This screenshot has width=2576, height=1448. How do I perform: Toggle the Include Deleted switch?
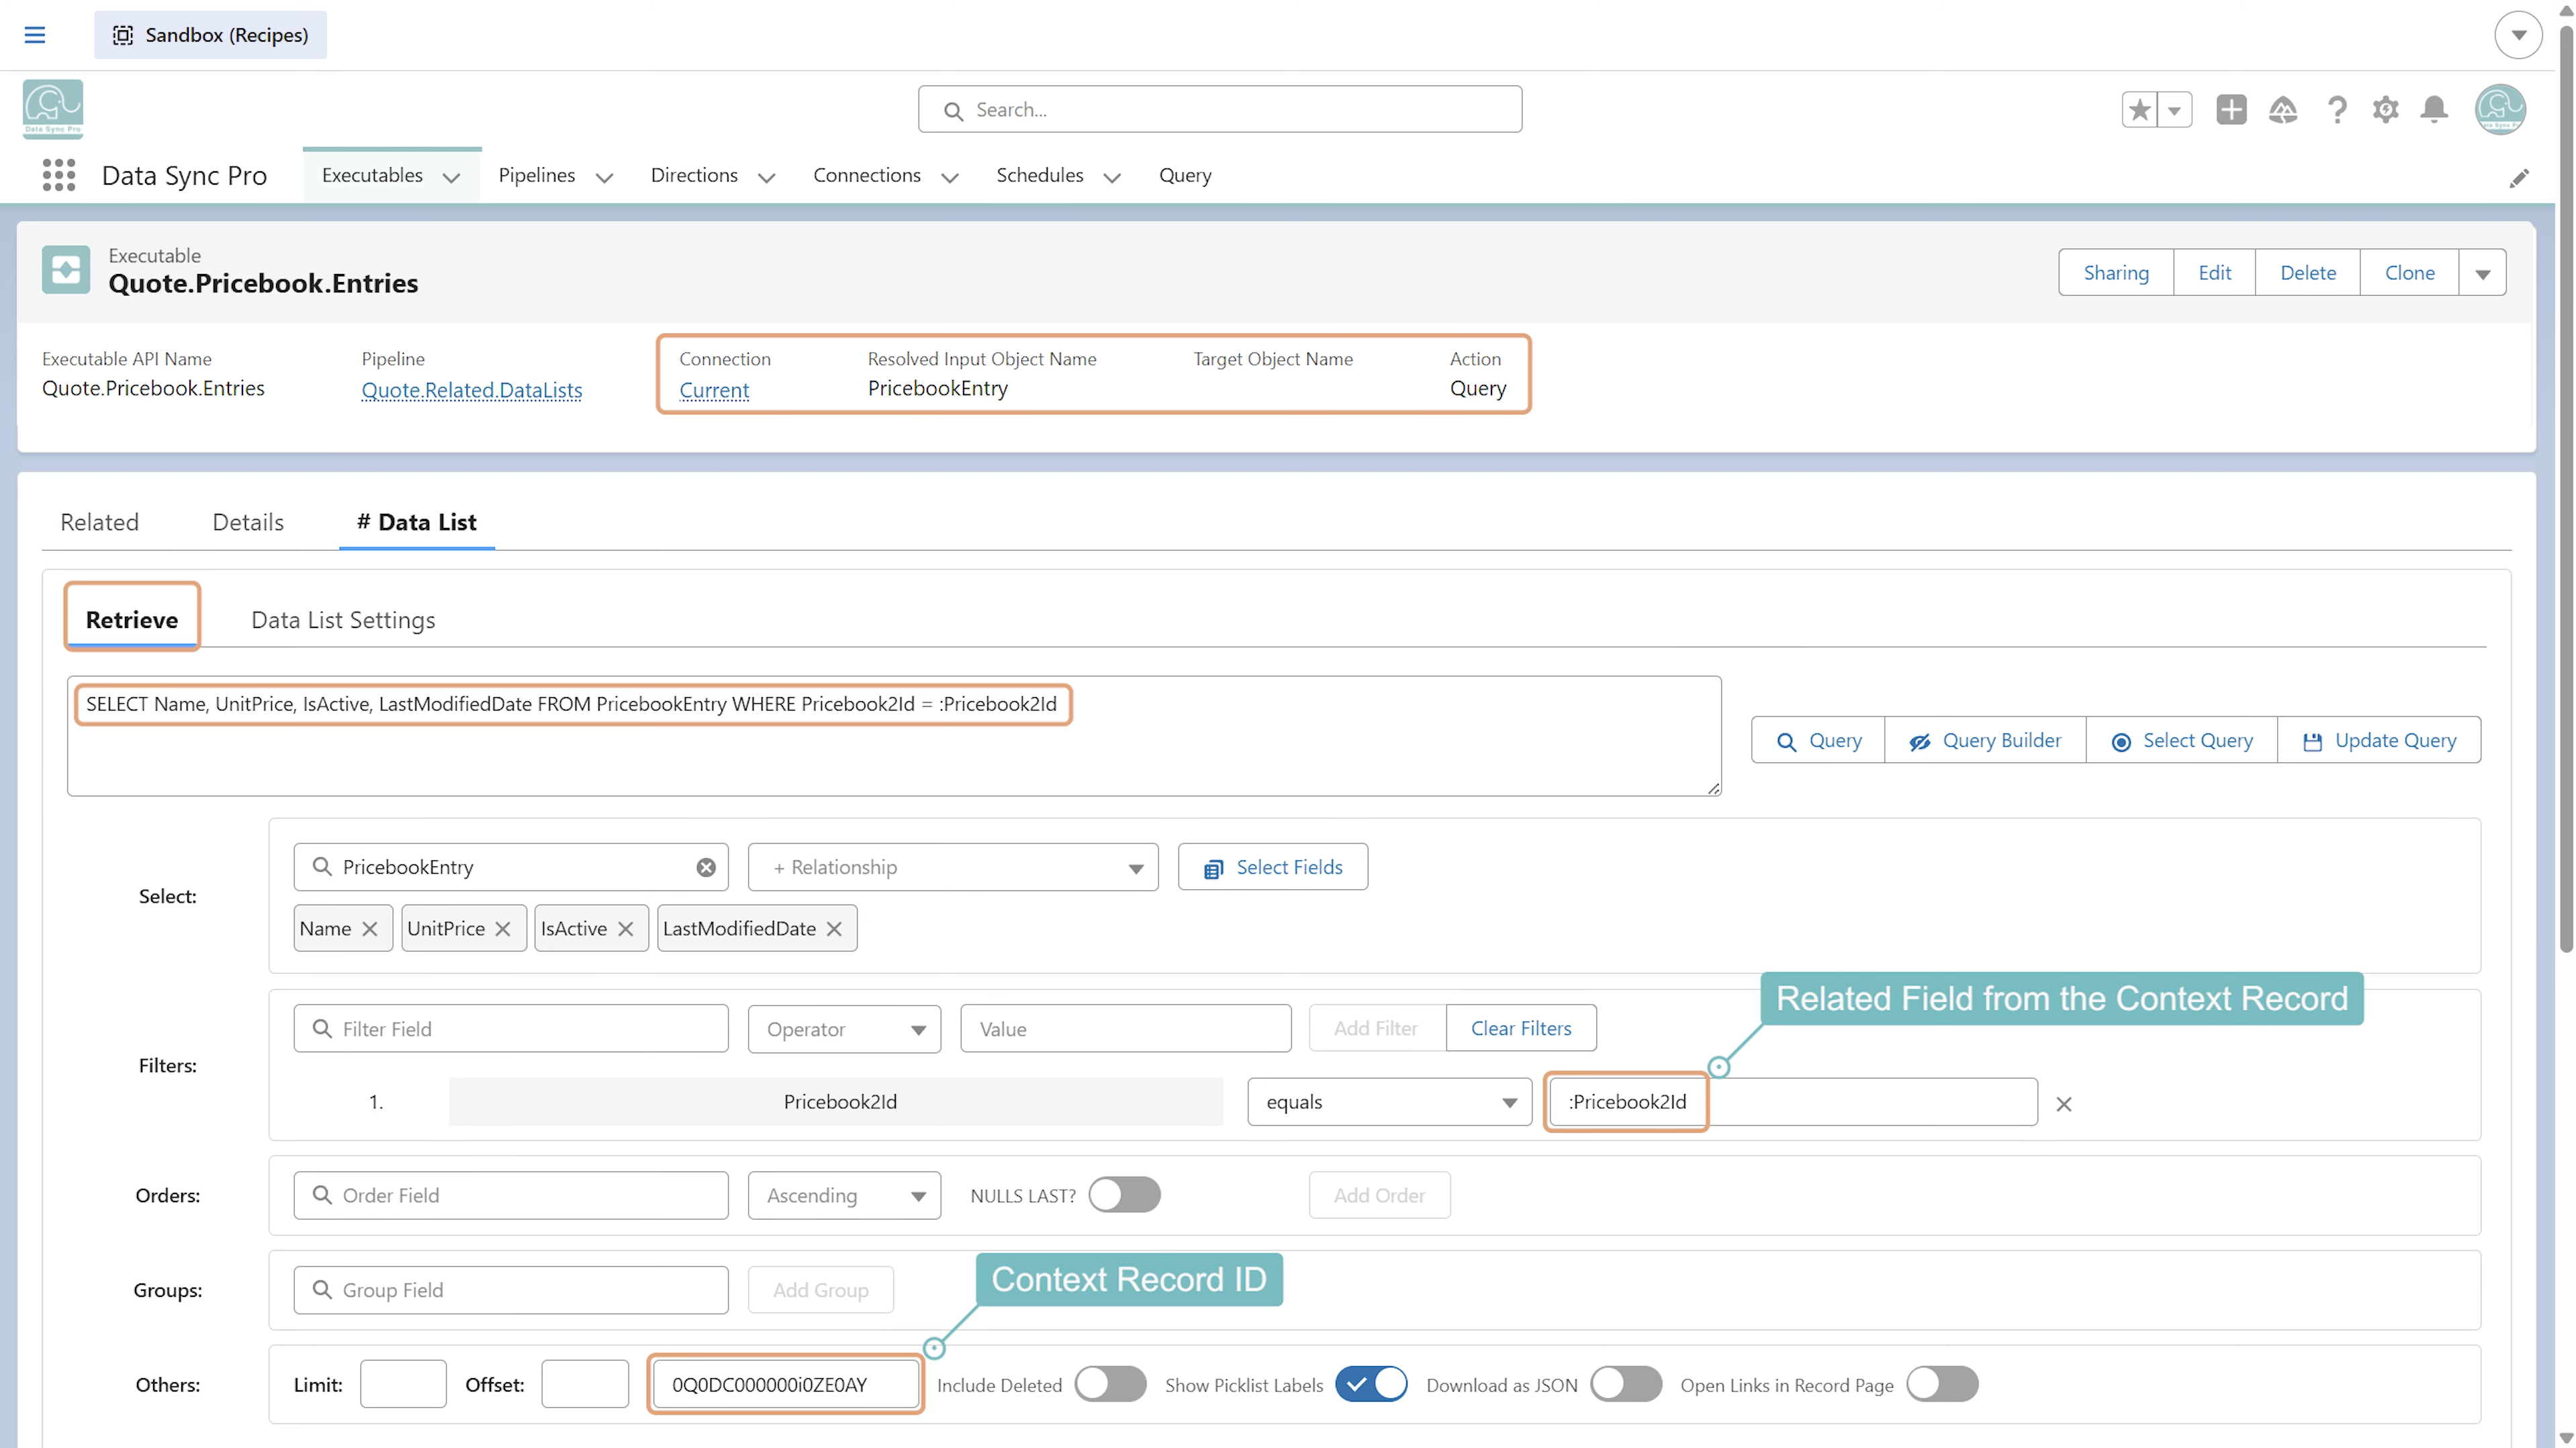coord(1110,1384)
